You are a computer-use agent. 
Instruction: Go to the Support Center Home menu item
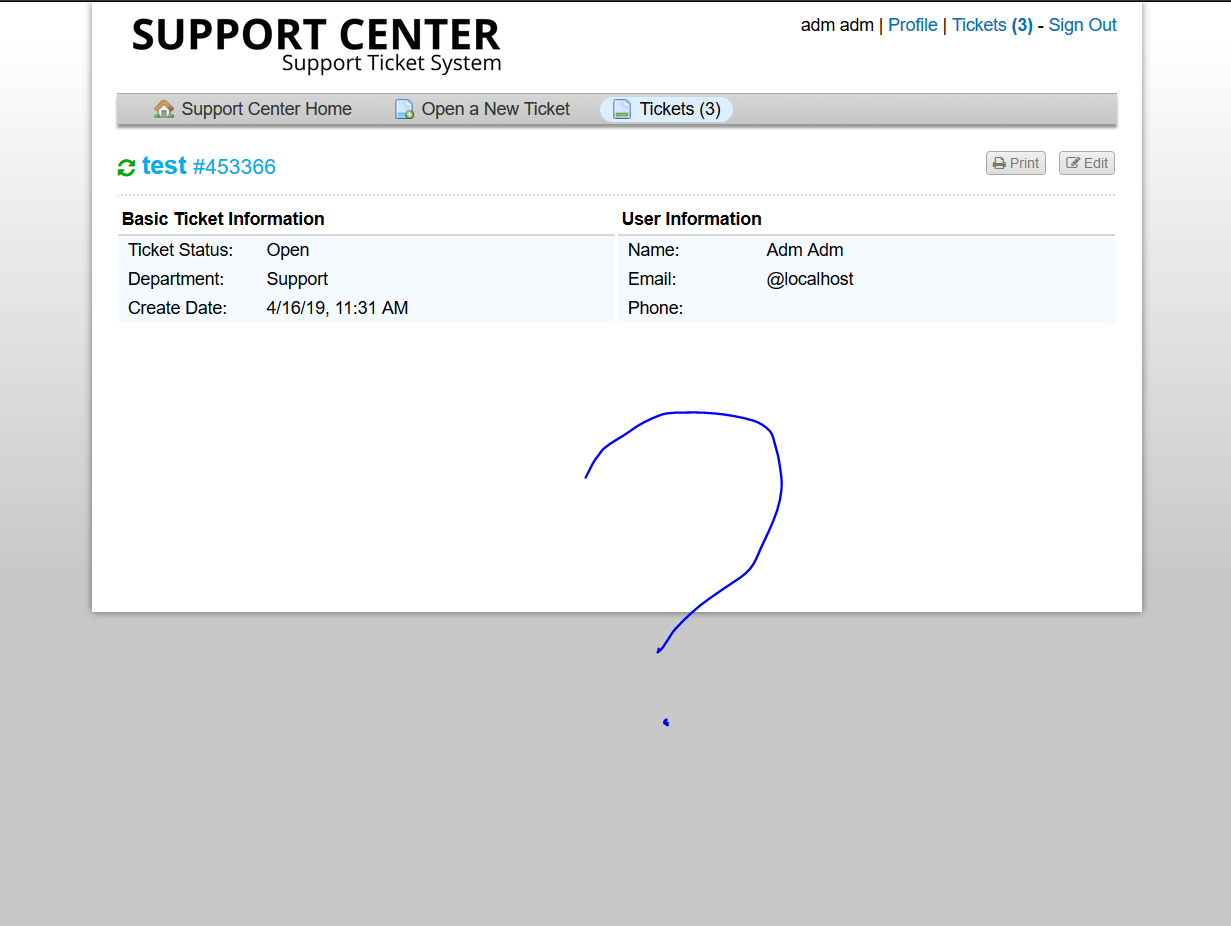point(266,109)
